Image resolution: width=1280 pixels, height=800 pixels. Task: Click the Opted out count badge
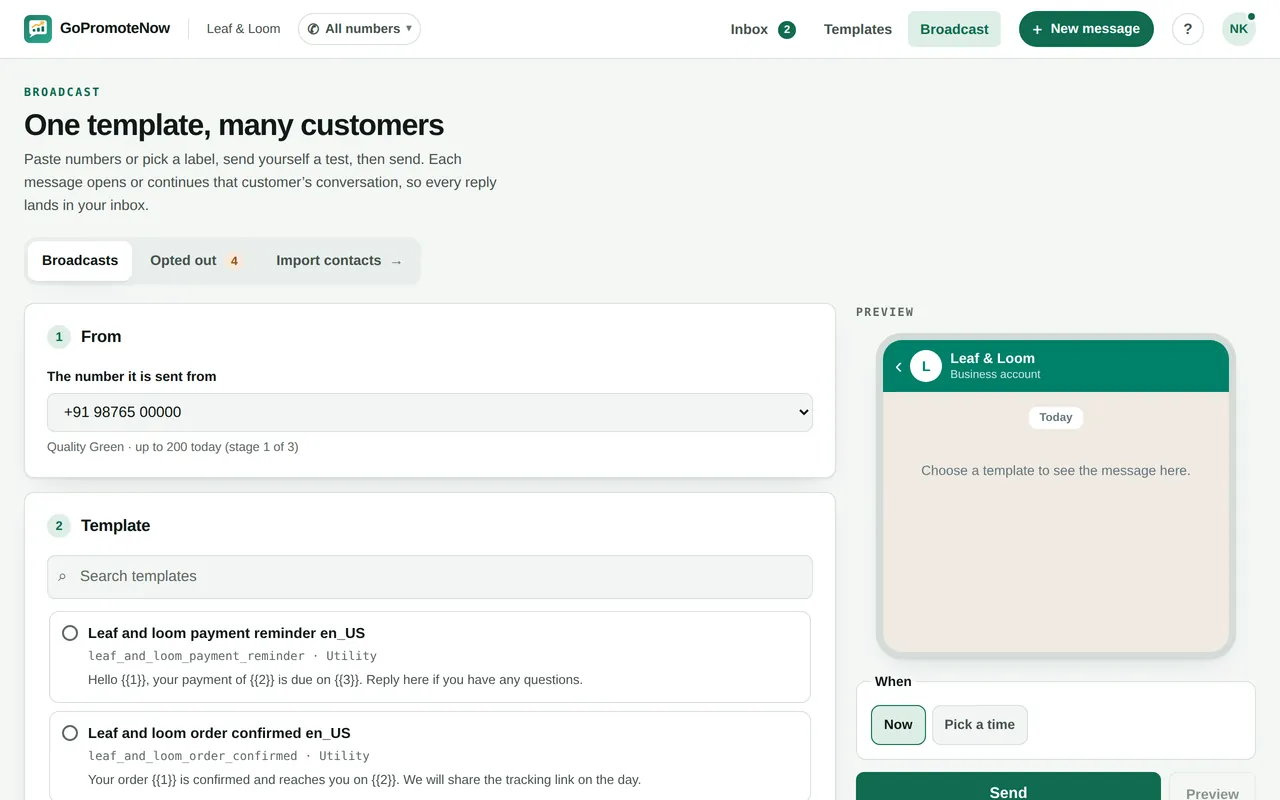[x=234, y=261]
